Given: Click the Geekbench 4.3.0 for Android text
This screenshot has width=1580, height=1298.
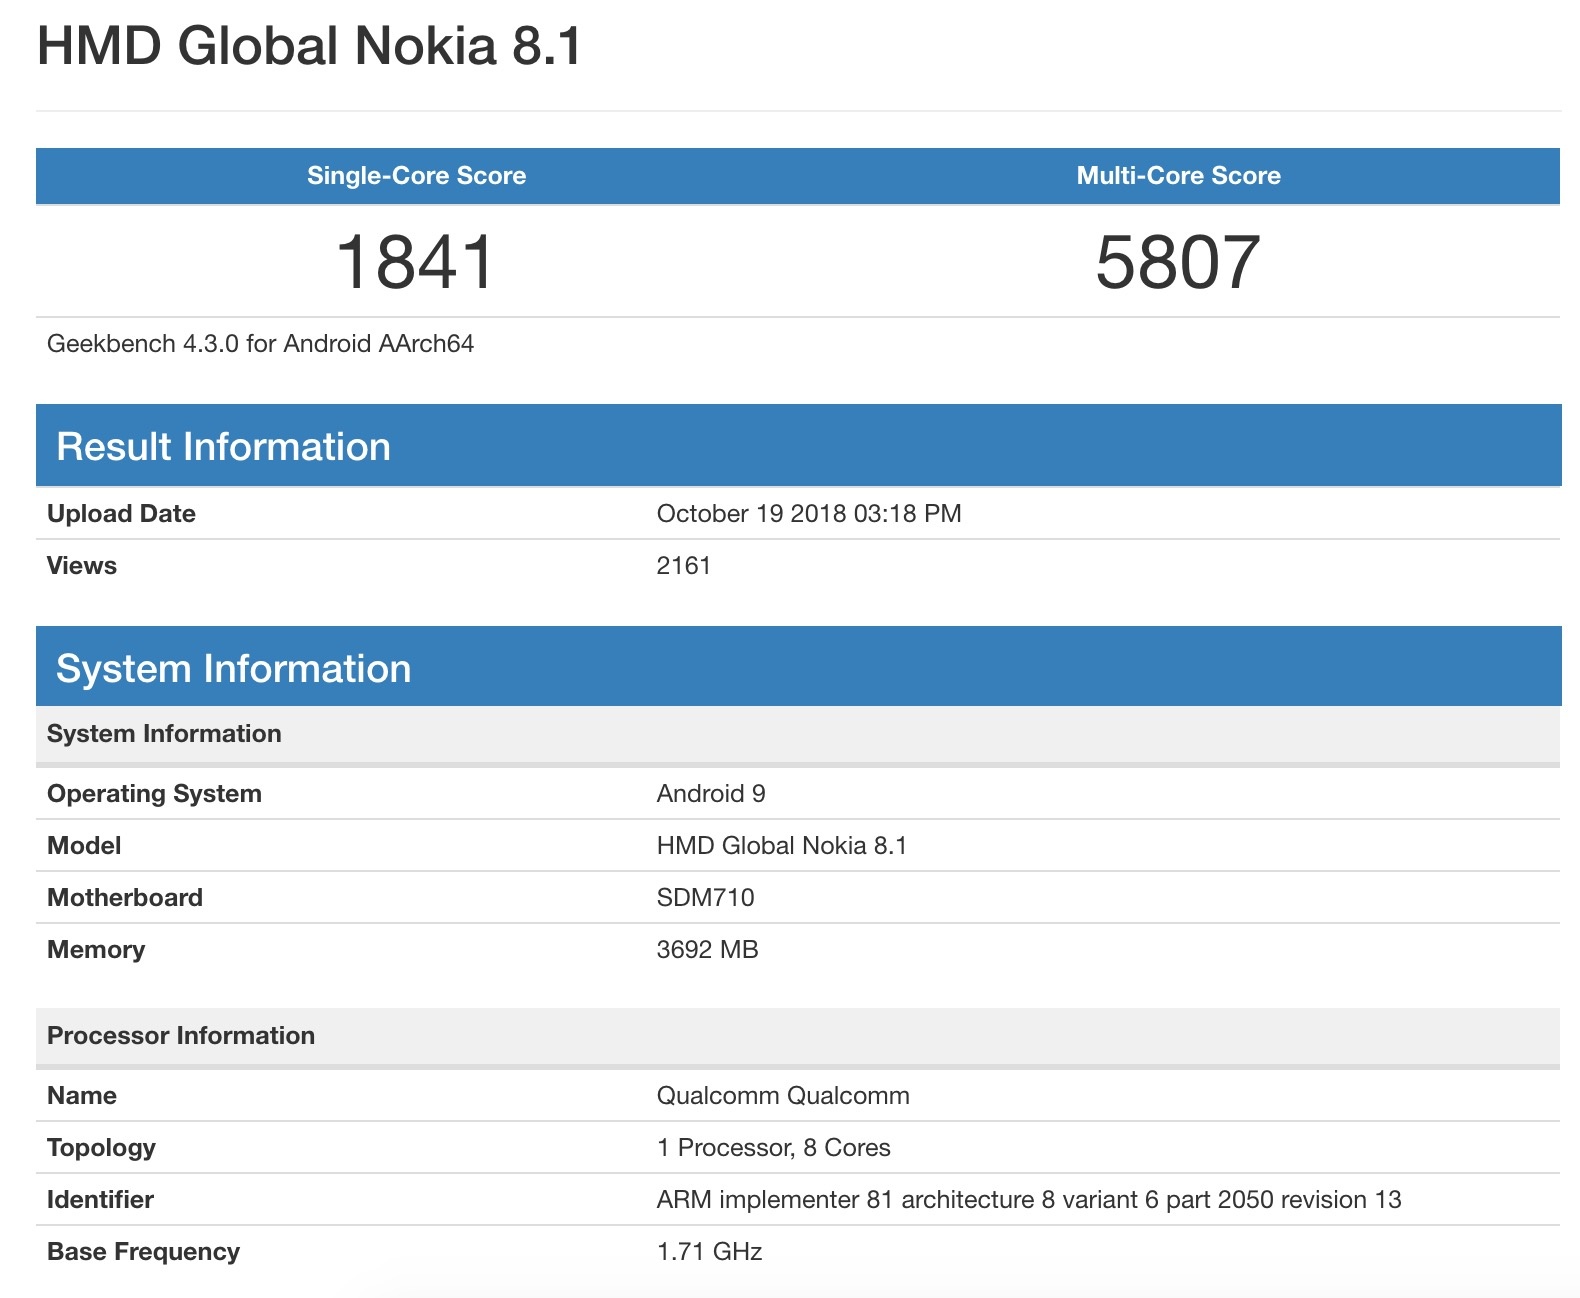Looking at the screenshot, I should point(260,344).
